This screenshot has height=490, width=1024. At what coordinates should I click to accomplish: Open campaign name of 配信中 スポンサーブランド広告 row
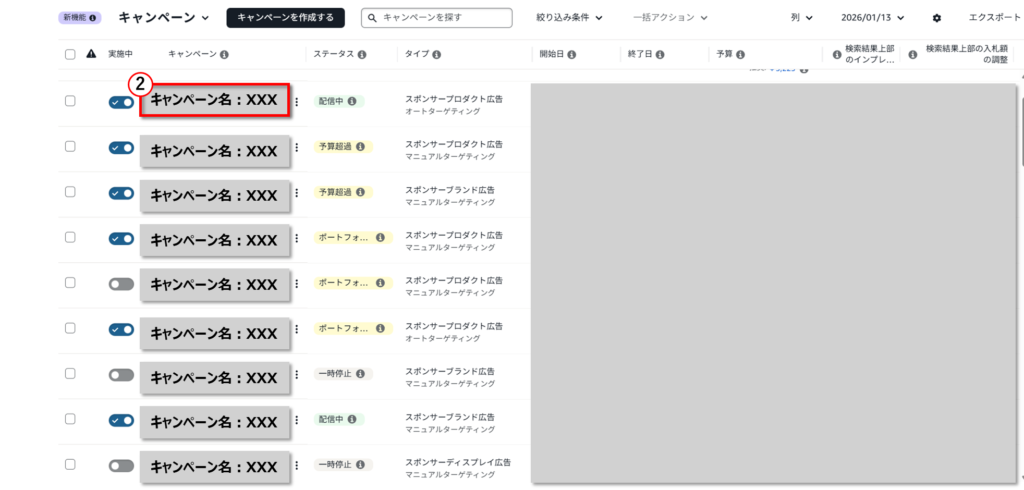pyautogui.click(x=215, y=421)
